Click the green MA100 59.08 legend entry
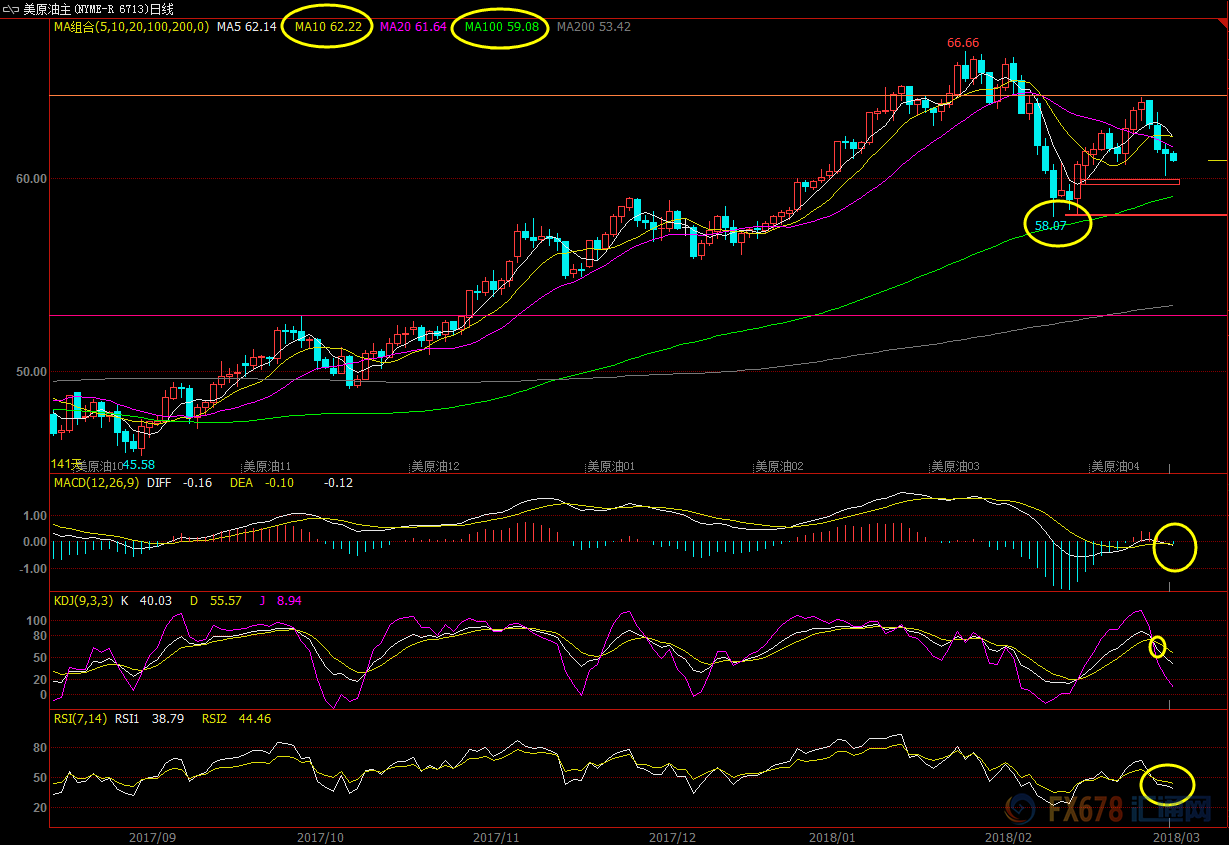Viewport: 1229px width, 845px height. [502, 27]
